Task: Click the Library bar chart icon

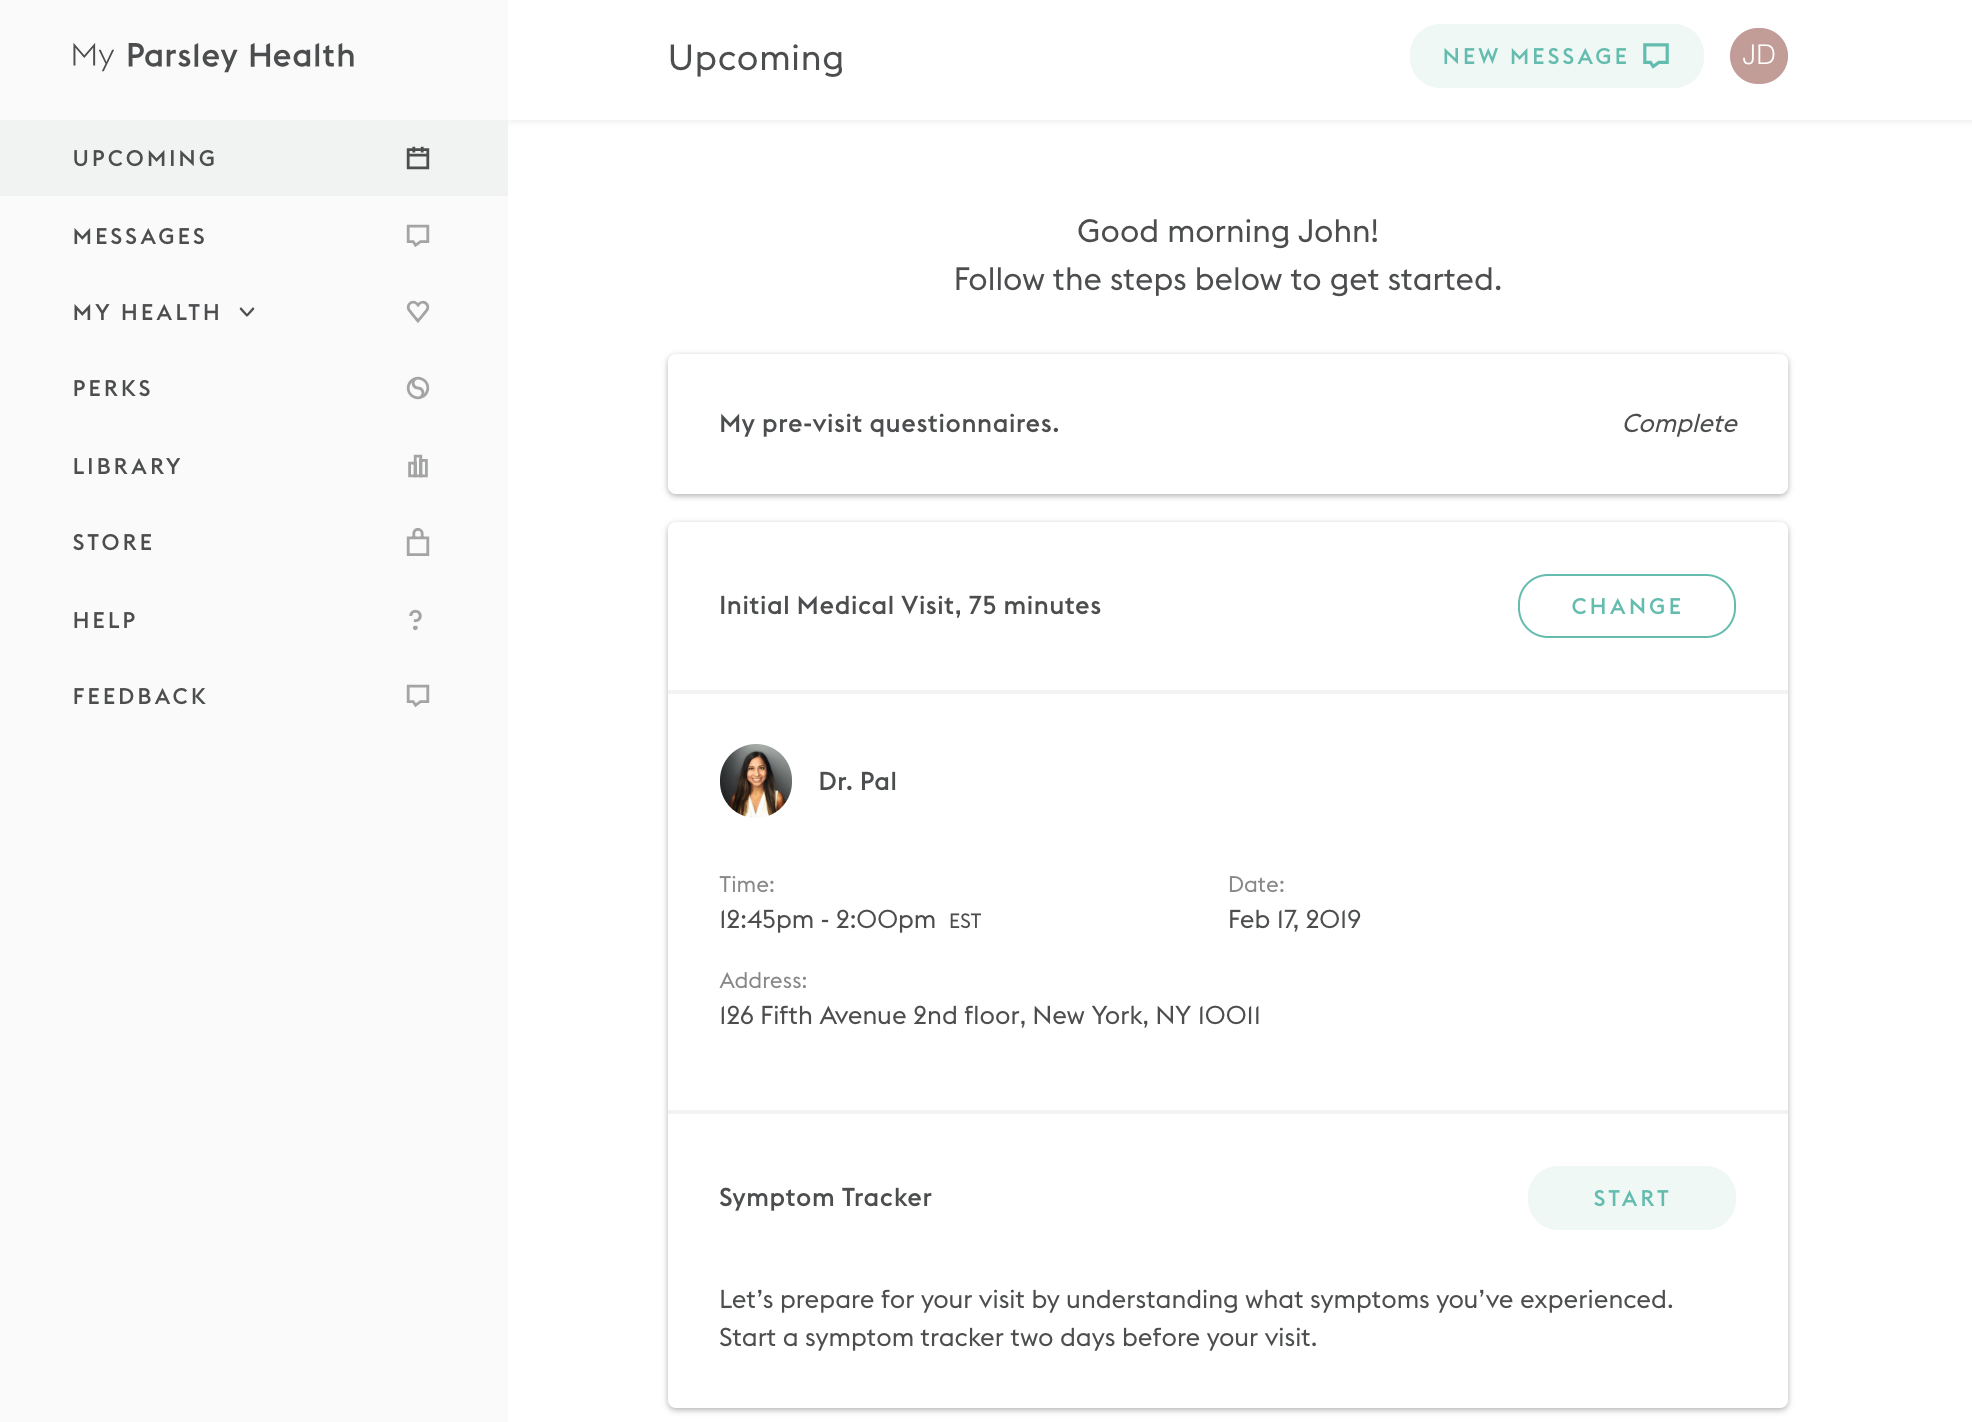Action: 418,466
